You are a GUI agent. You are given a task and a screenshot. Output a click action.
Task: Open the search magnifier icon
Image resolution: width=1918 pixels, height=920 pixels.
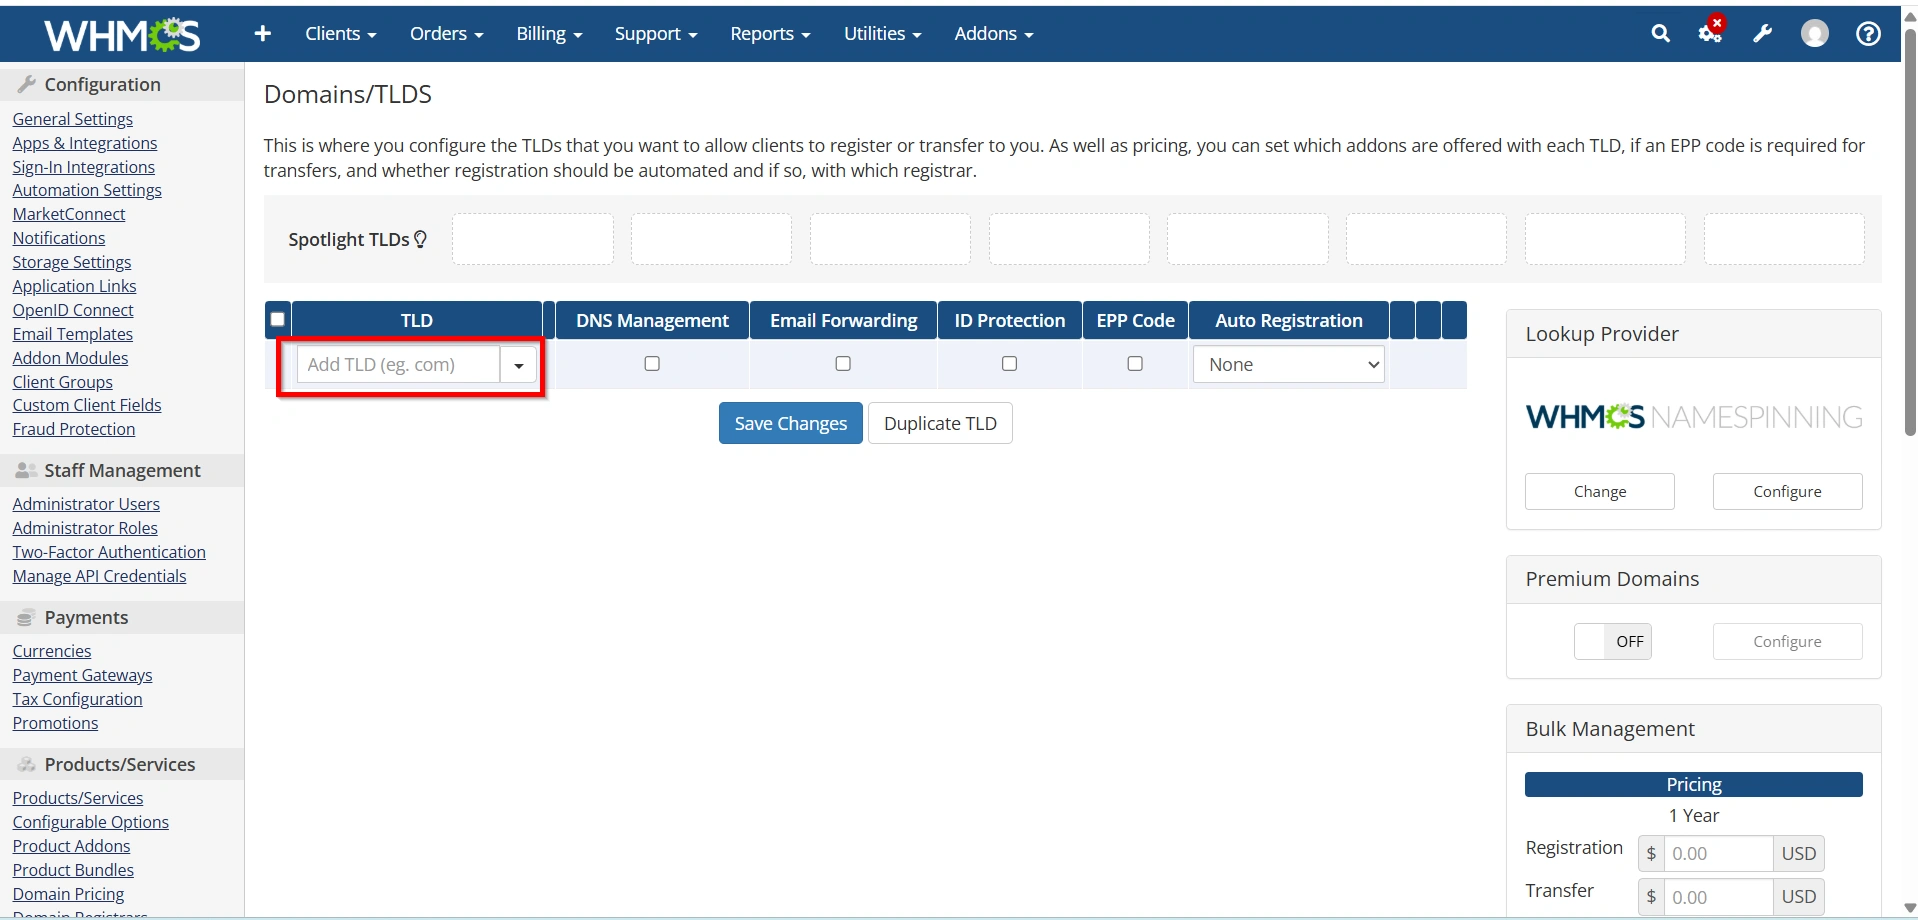coord(1661,34)
